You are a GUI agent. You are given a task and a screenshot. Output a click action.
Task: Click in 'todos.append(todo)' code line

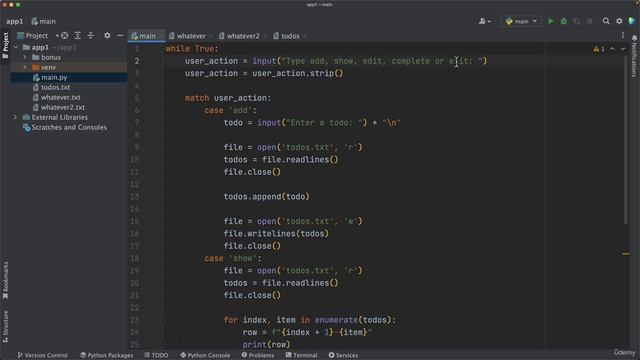pyautogui.click(x=267, y=197)
